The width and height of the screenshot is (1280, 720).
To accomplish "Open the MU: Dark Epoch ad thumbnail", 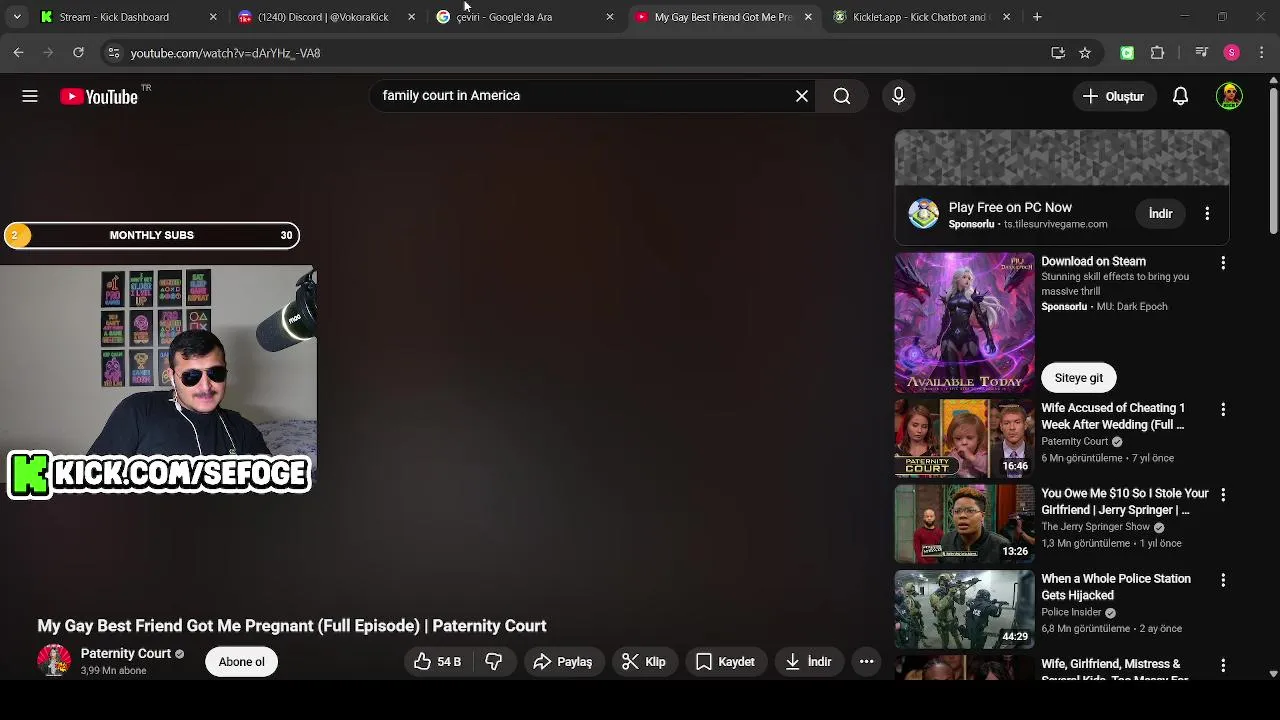I will pyautogui.click(x=964, y=322).
